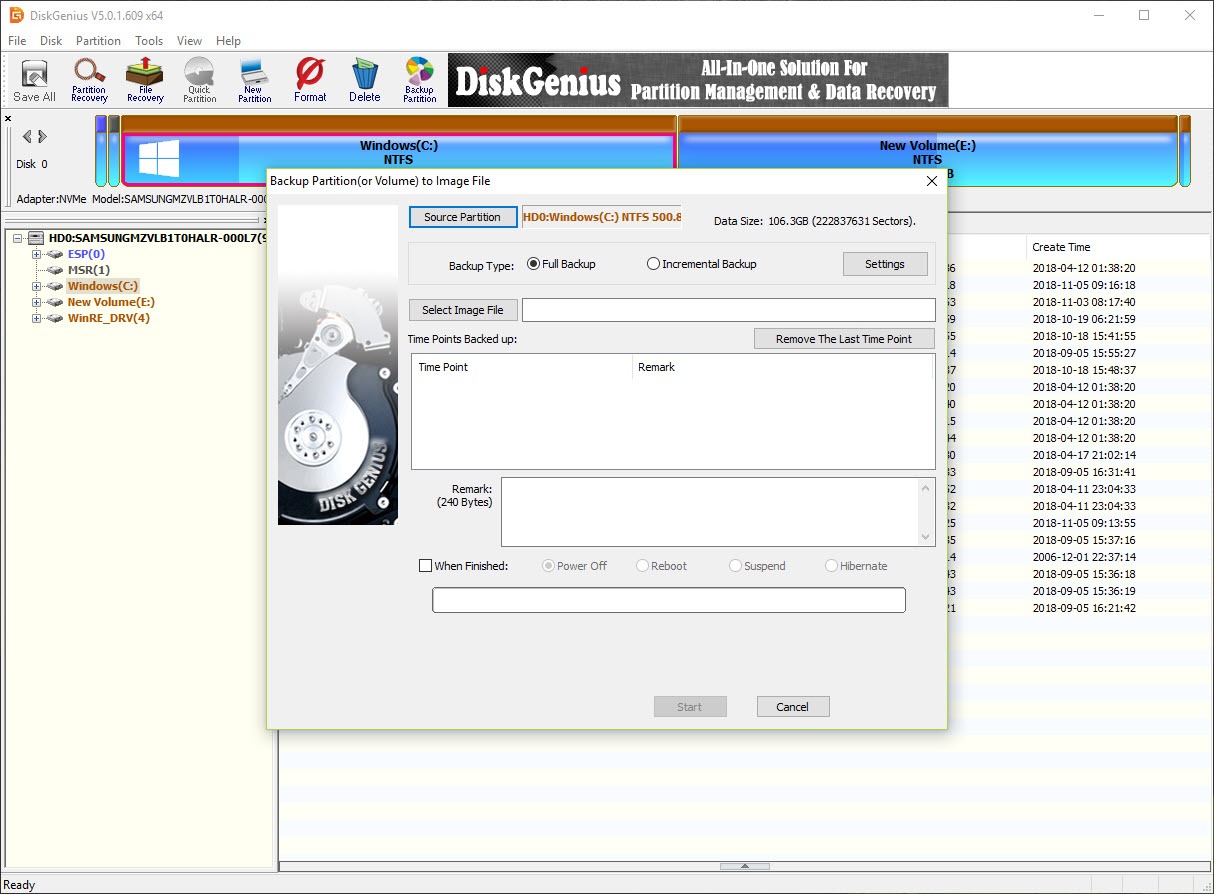Launch the File Recovery tool
Viewport: 1214px width, 894px height.
click(145, 80)
